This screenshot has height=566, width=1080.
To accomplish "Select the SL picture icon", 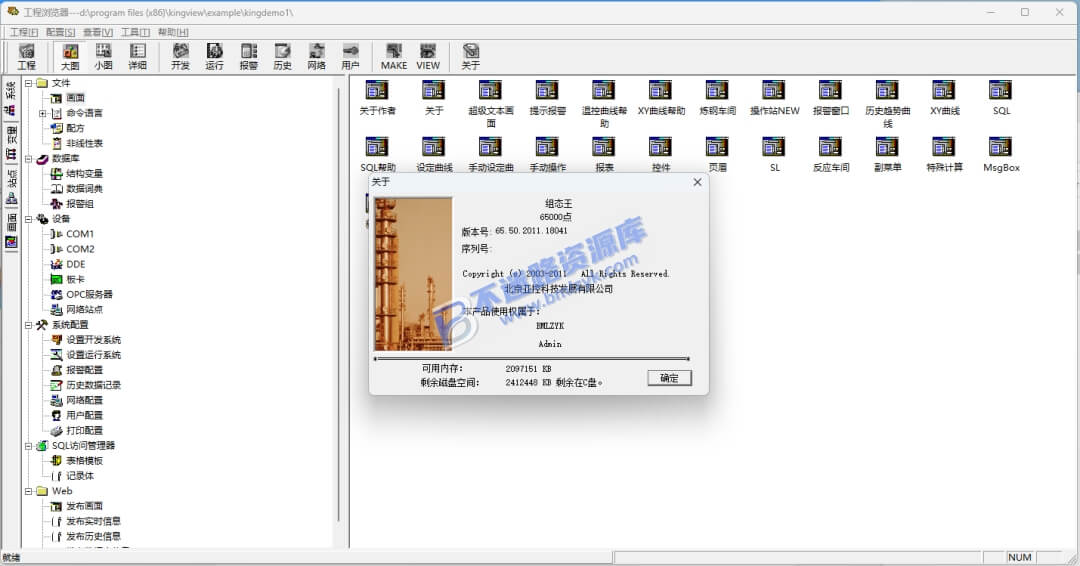I will coord(775,154).
